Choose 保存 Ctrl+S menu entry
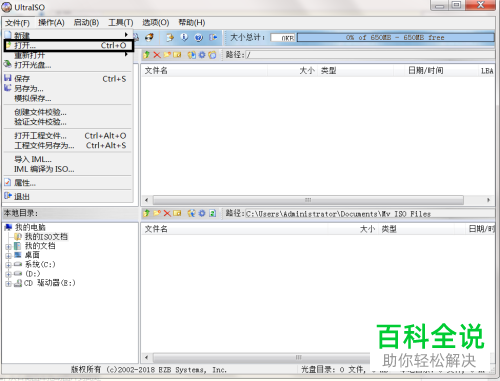 (68, 79)
